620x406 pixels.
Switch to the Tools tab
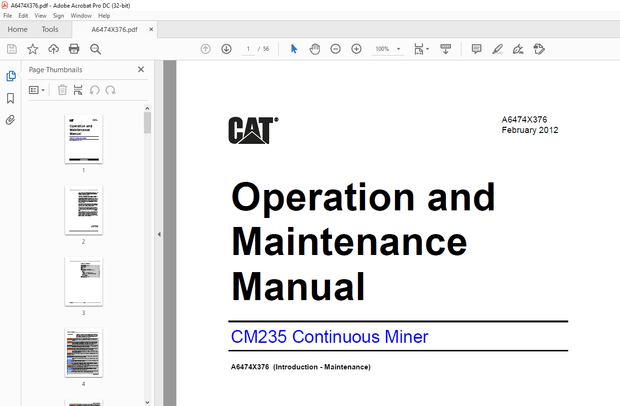[x=50, y=29]
